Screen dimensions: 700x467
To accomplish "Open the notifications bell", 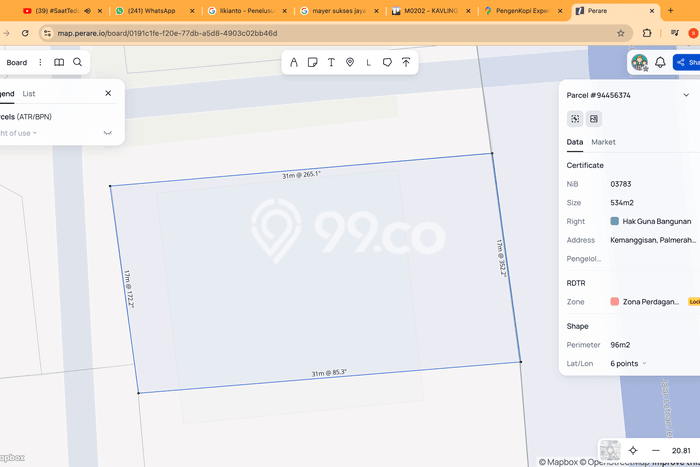I will (x=660, y=63).
